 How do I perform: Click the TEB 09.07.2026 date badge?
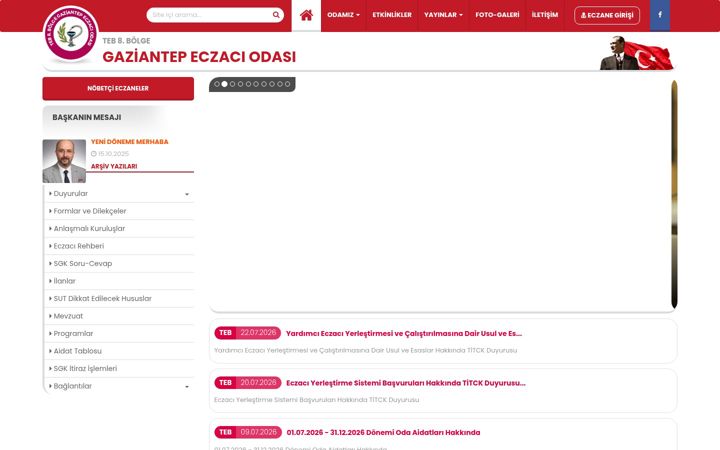click(x=248, y=432)
